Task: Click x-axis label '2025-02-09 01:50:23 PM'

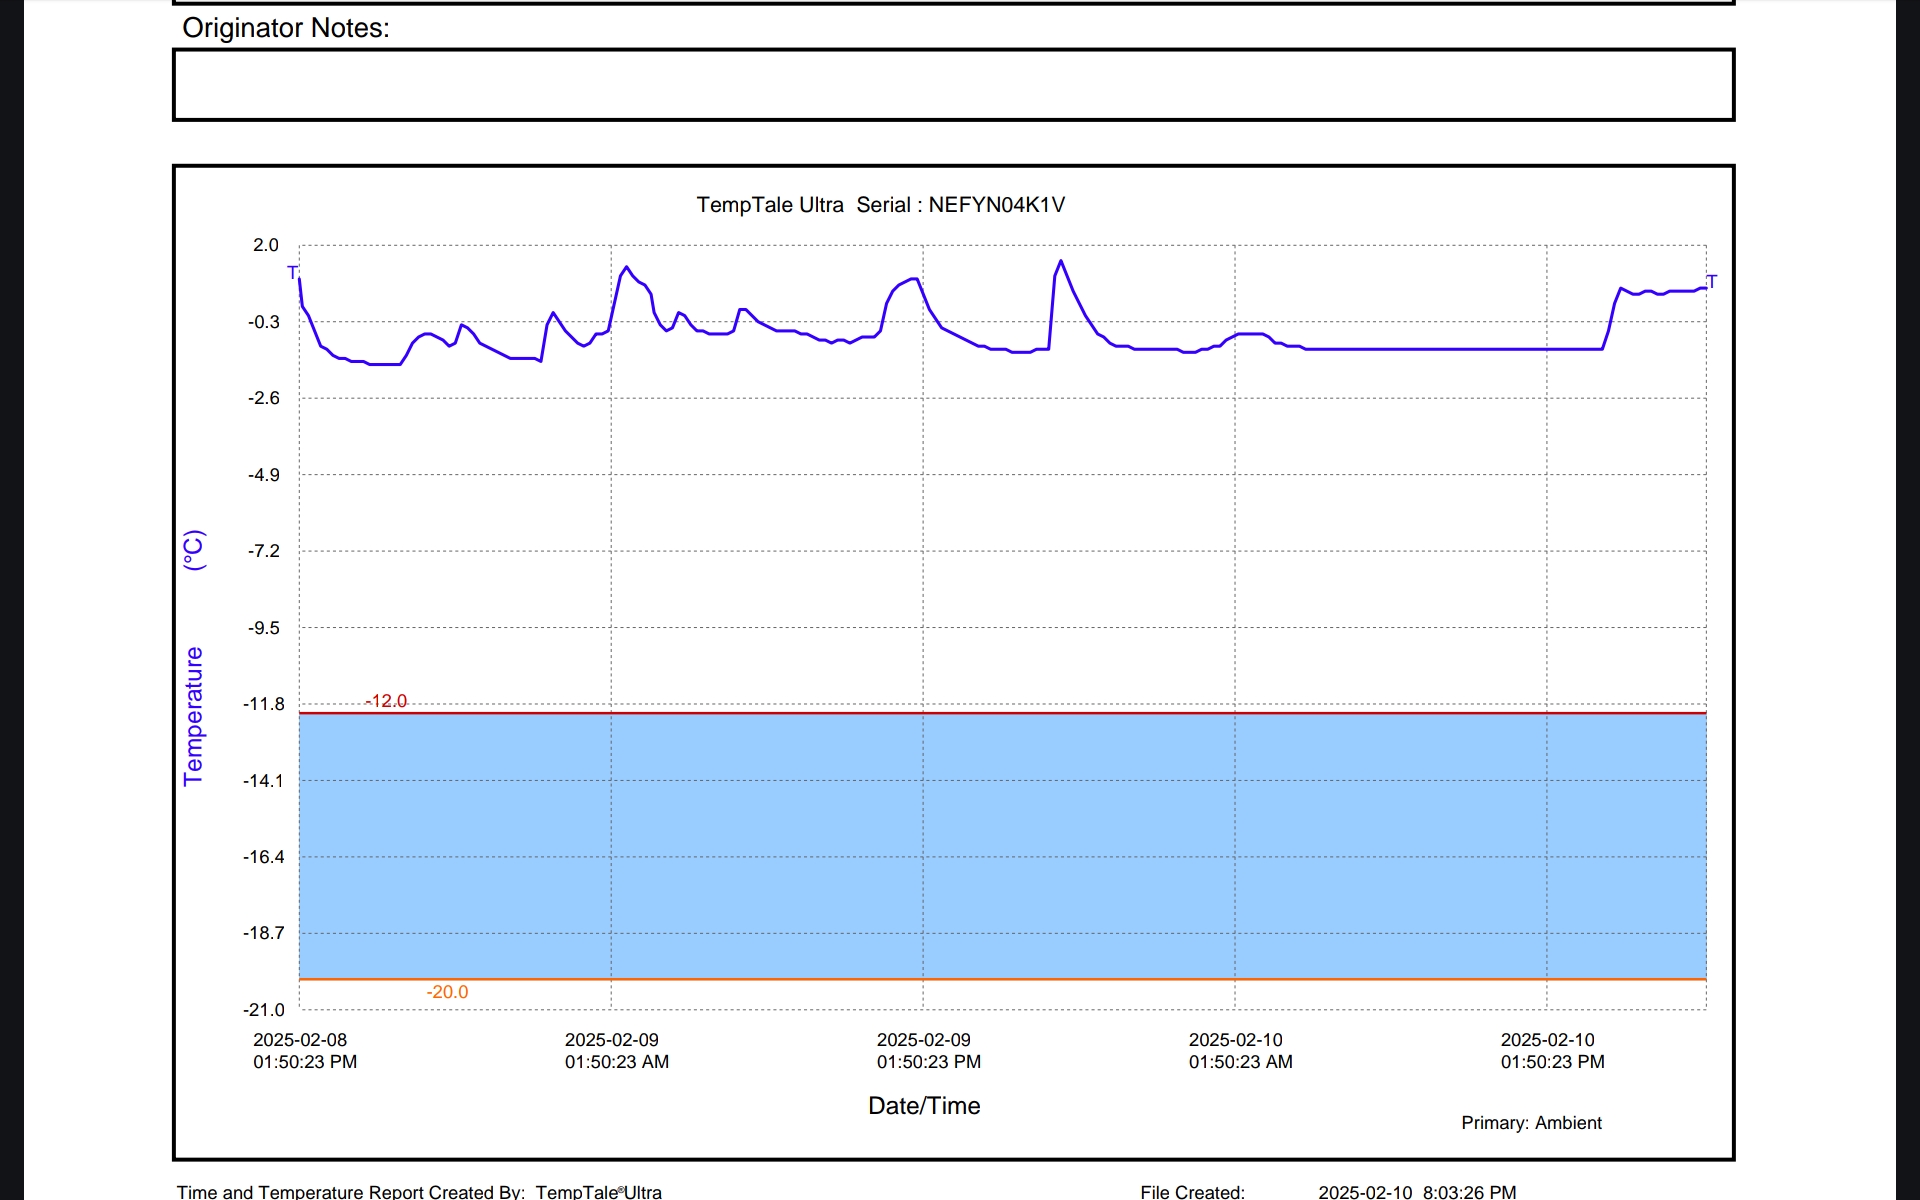Action: click(929, 1051)
